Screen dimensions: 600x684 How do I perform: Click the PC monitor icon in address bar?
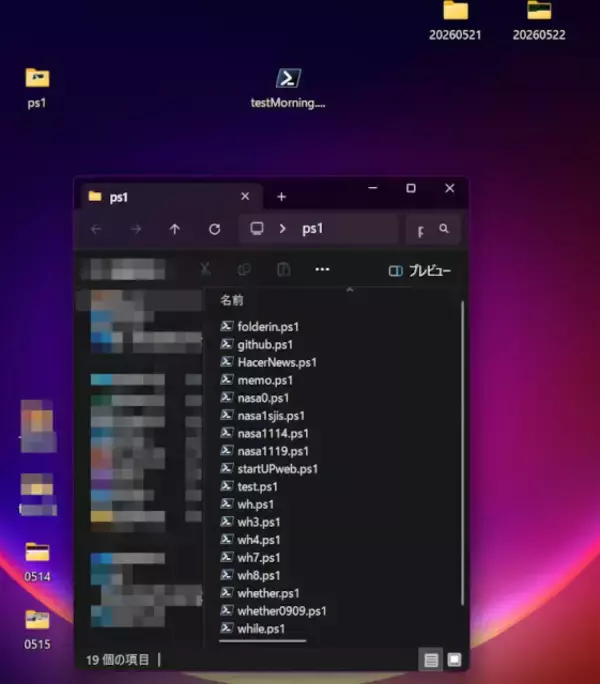click(257, 229)
